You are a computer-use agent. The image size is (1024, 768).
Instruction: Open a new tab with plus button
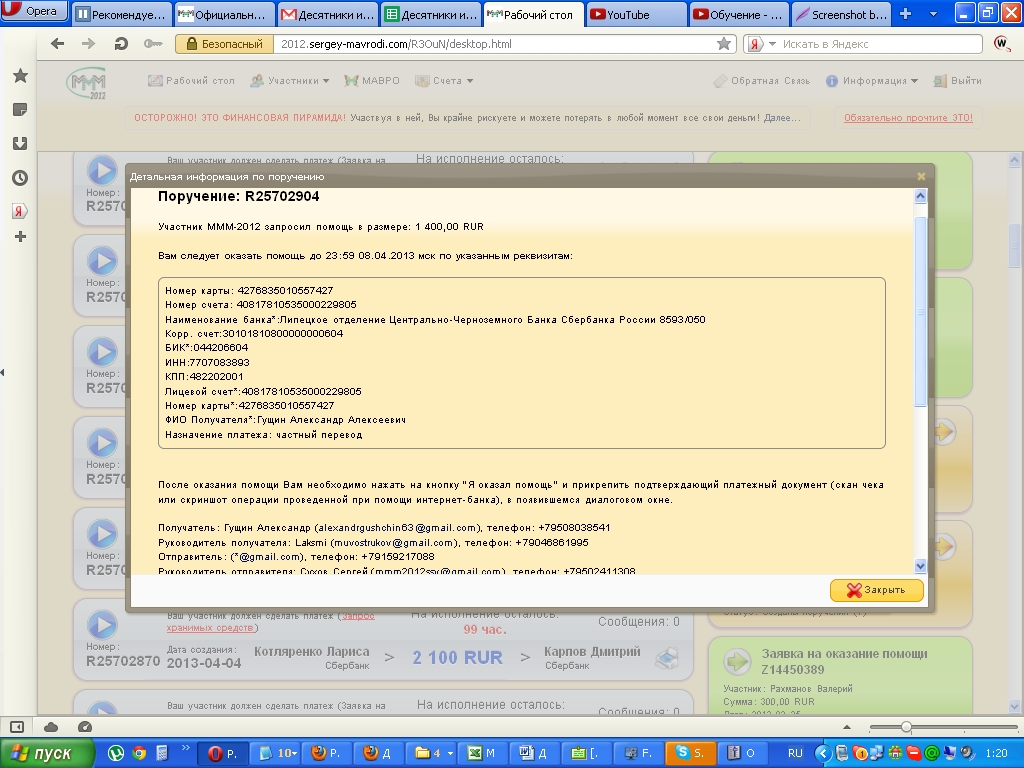(x=905, y=14)
